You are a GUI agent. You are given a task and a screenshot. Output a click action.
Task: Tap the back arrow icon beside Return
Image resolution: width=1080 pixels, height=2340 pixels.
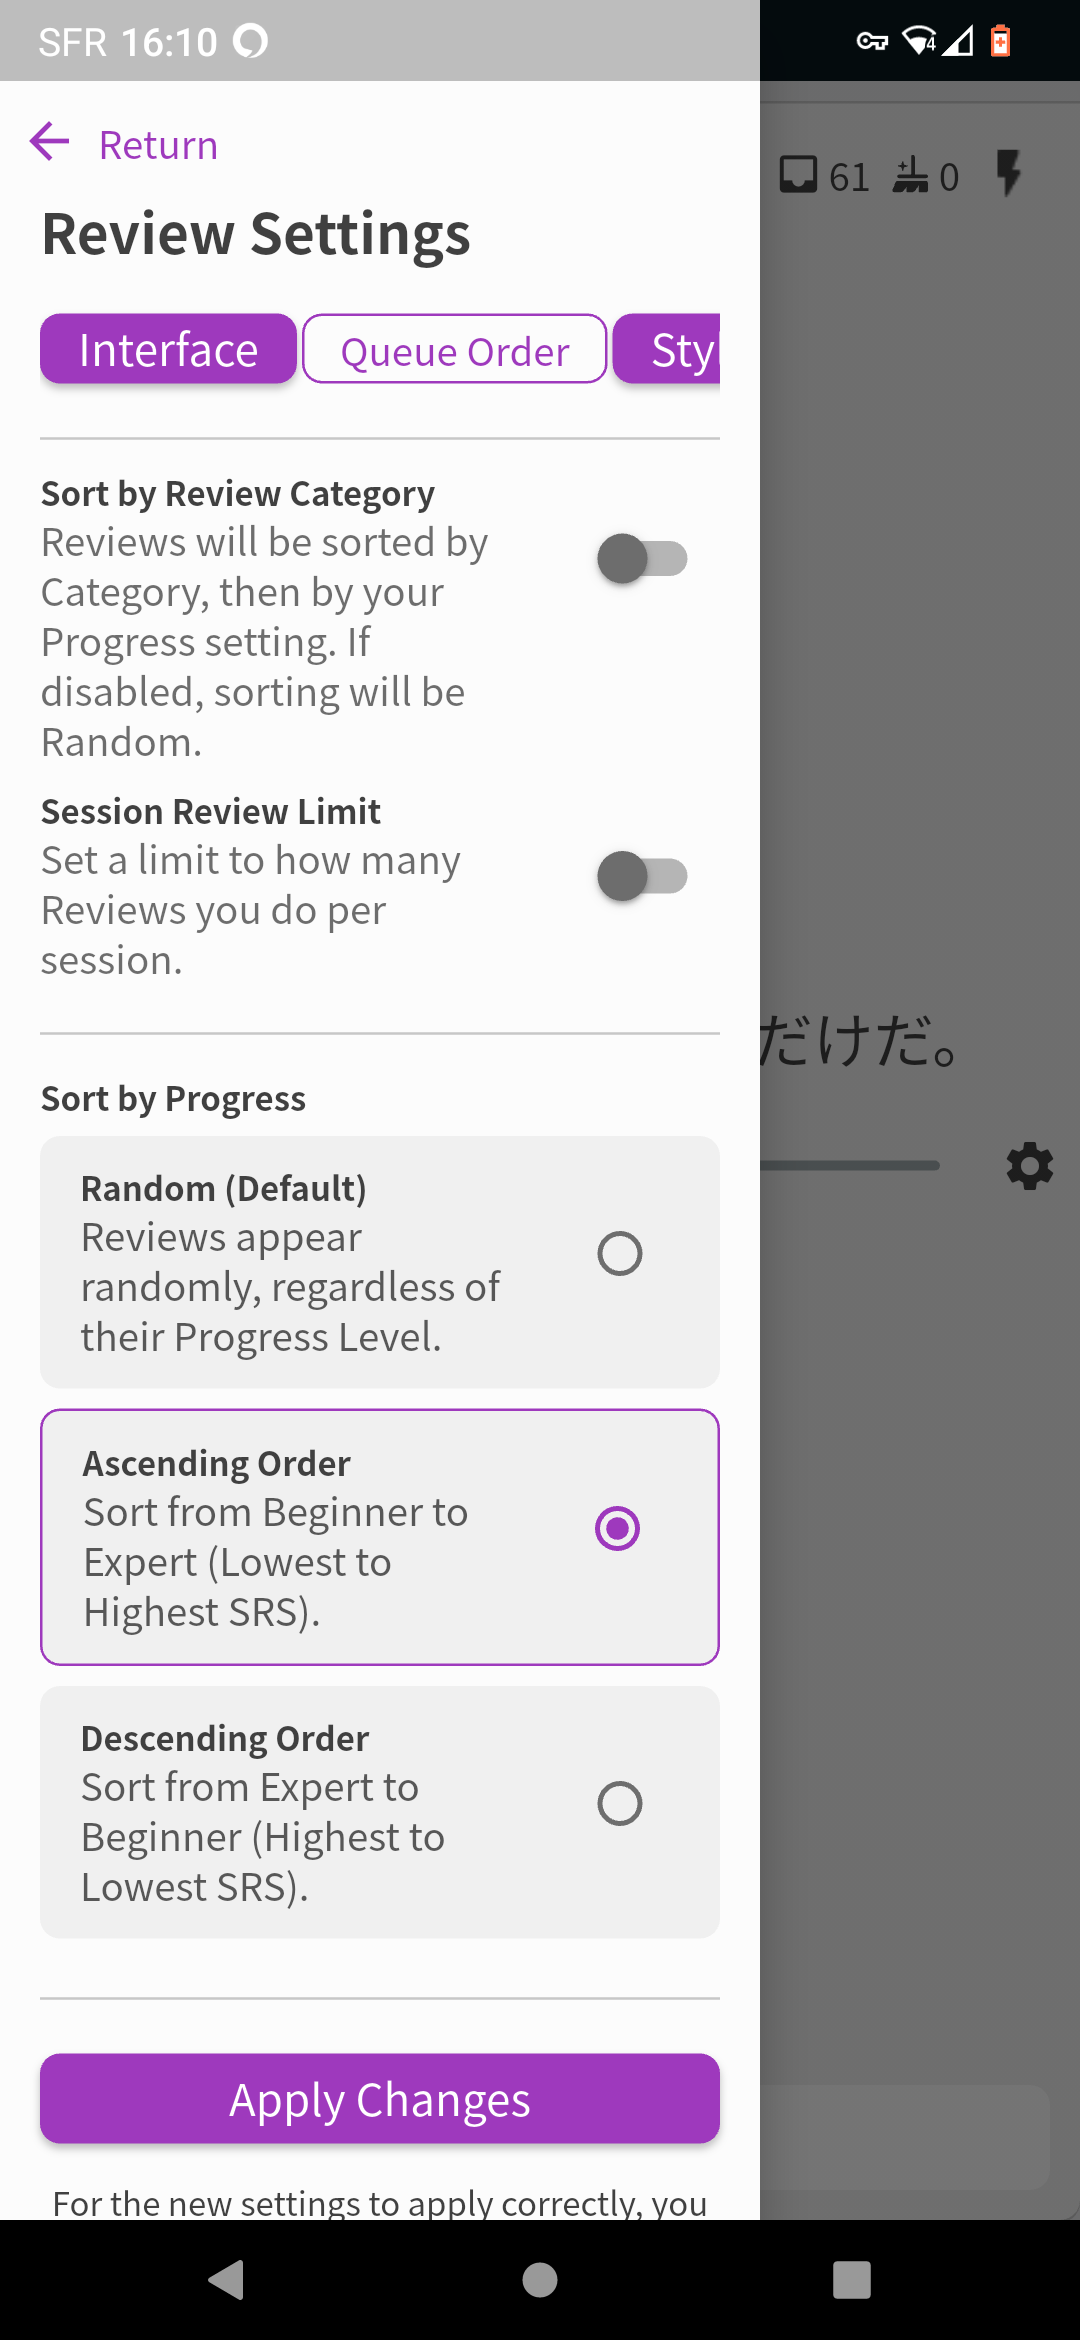coord(50,142)
